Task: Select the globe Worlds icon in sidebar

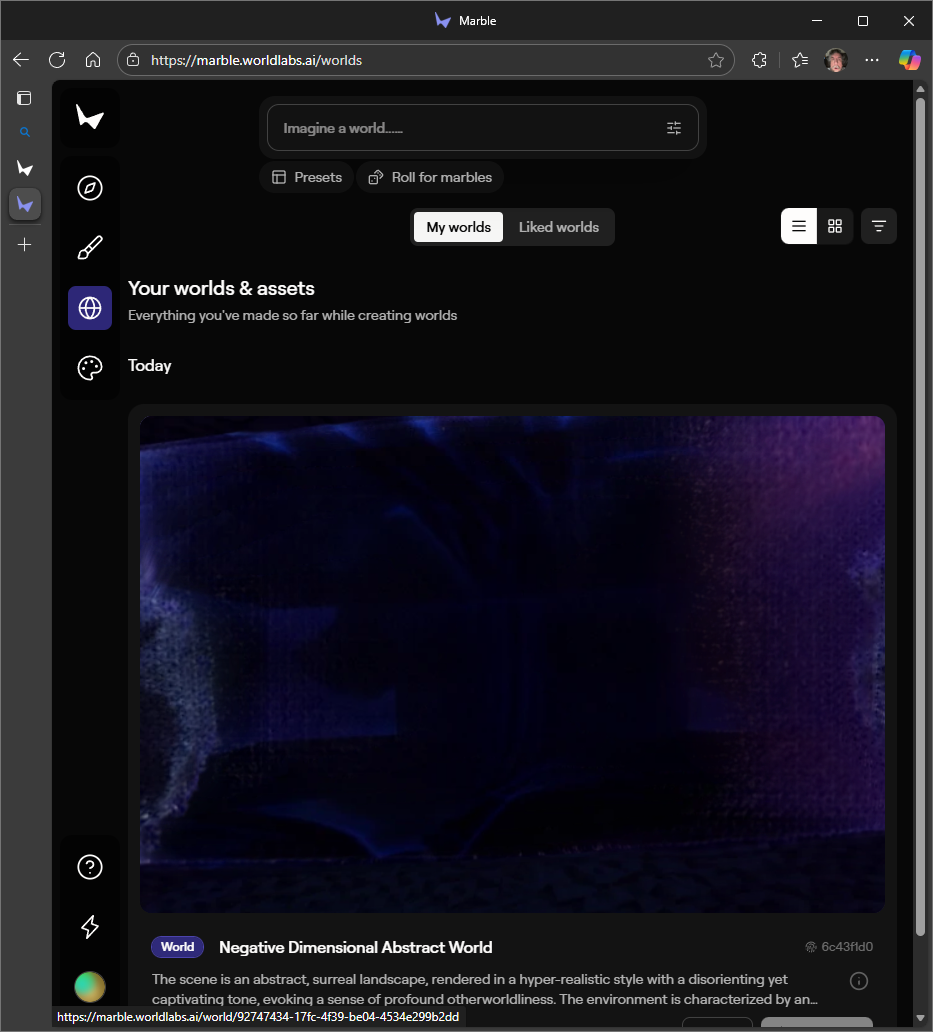Action: 90,308
